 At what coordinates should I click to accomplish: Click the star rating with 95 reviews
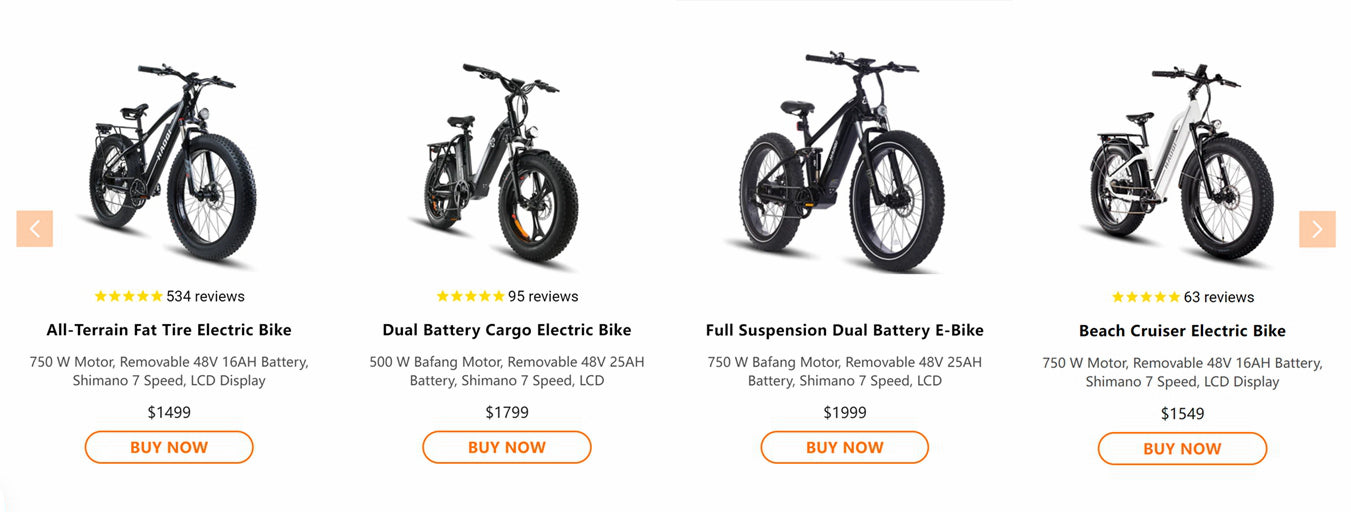470,296
